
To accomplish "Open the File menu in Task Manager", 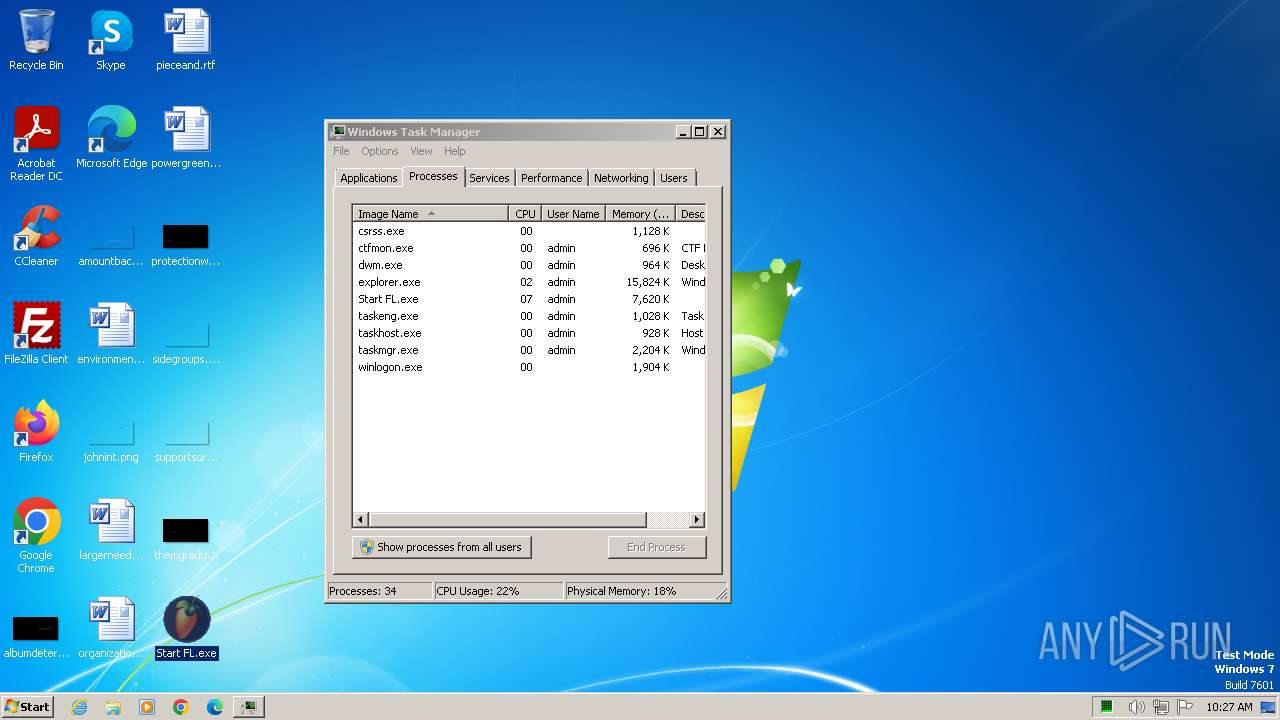I will click(341, 151).
